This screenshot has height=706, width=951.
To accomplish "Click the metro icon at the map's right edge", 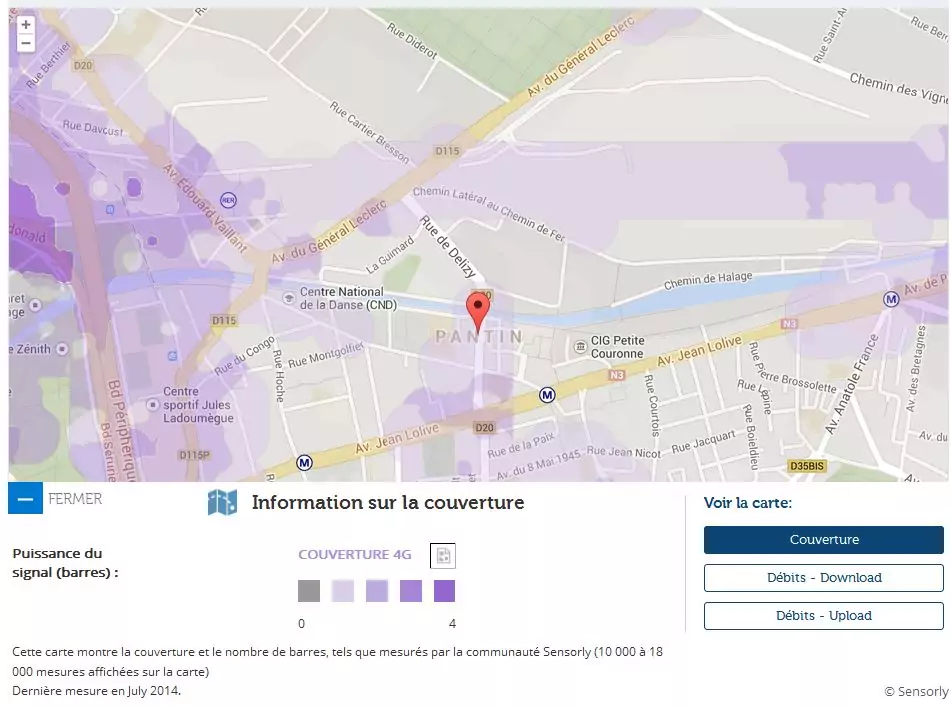I will tap(891, 299).
